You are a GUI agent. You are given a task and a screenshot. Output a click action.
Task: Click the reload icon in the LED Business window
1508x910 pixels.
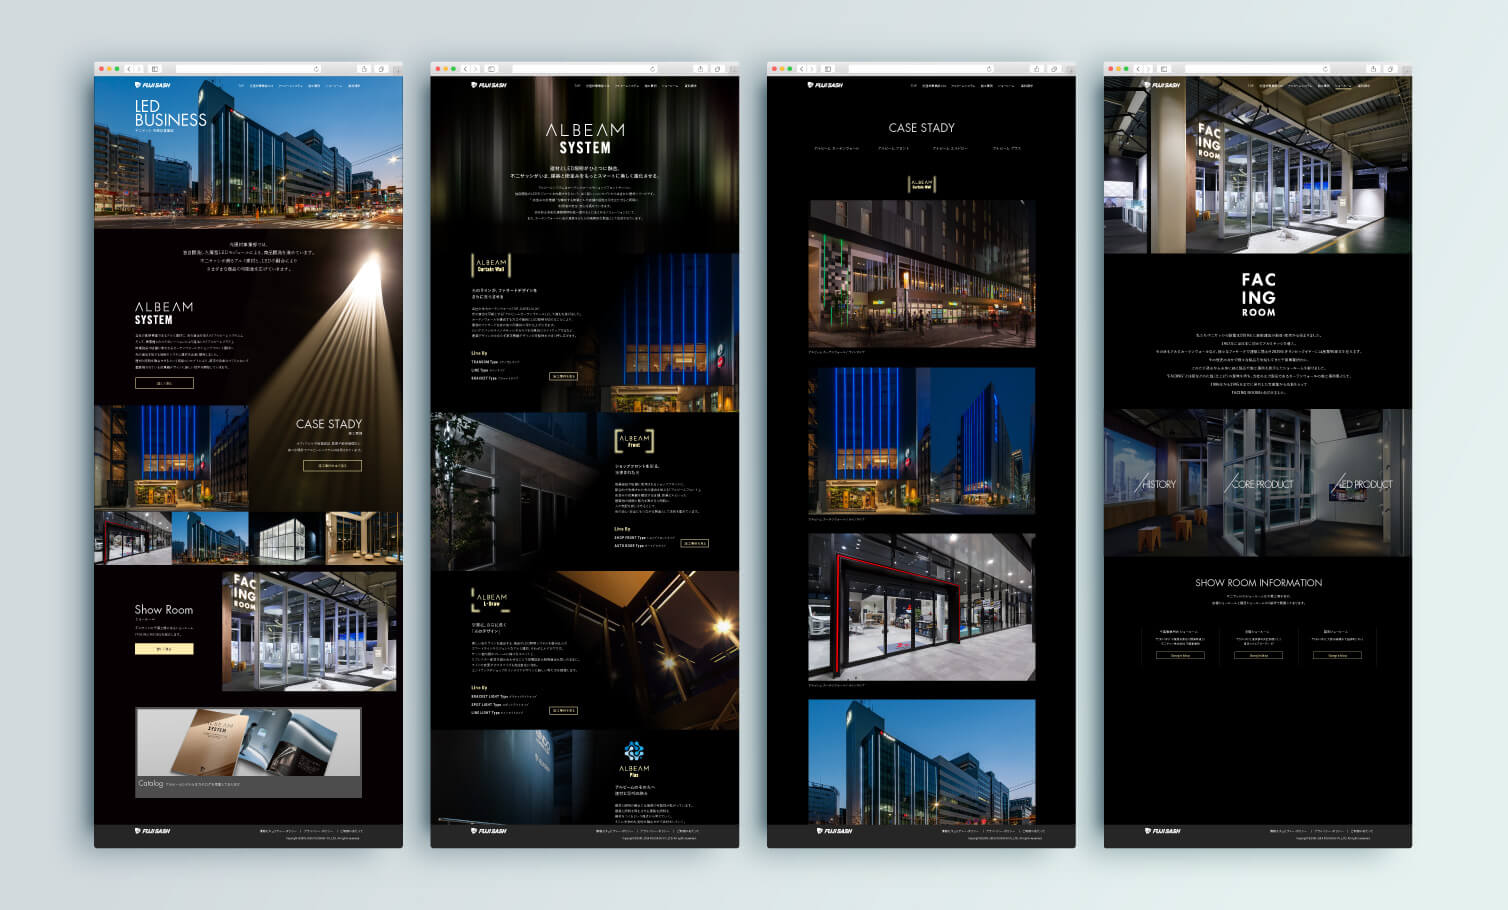click(x=317, y=69)
